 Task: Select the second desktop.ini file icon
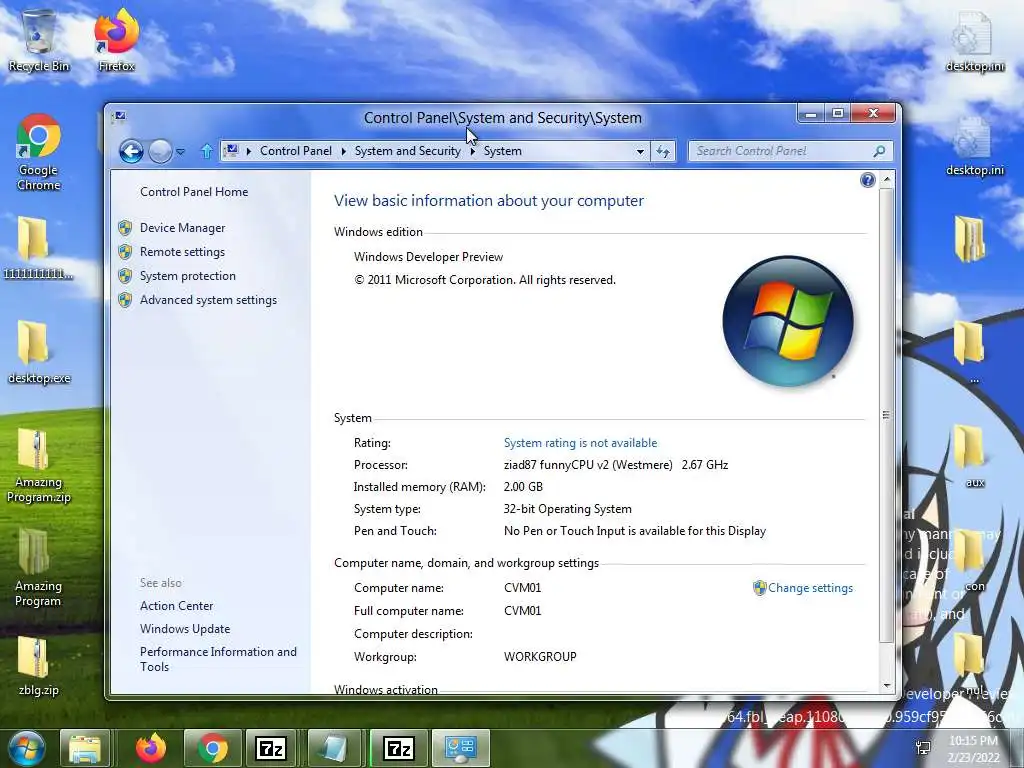point(974,145)
